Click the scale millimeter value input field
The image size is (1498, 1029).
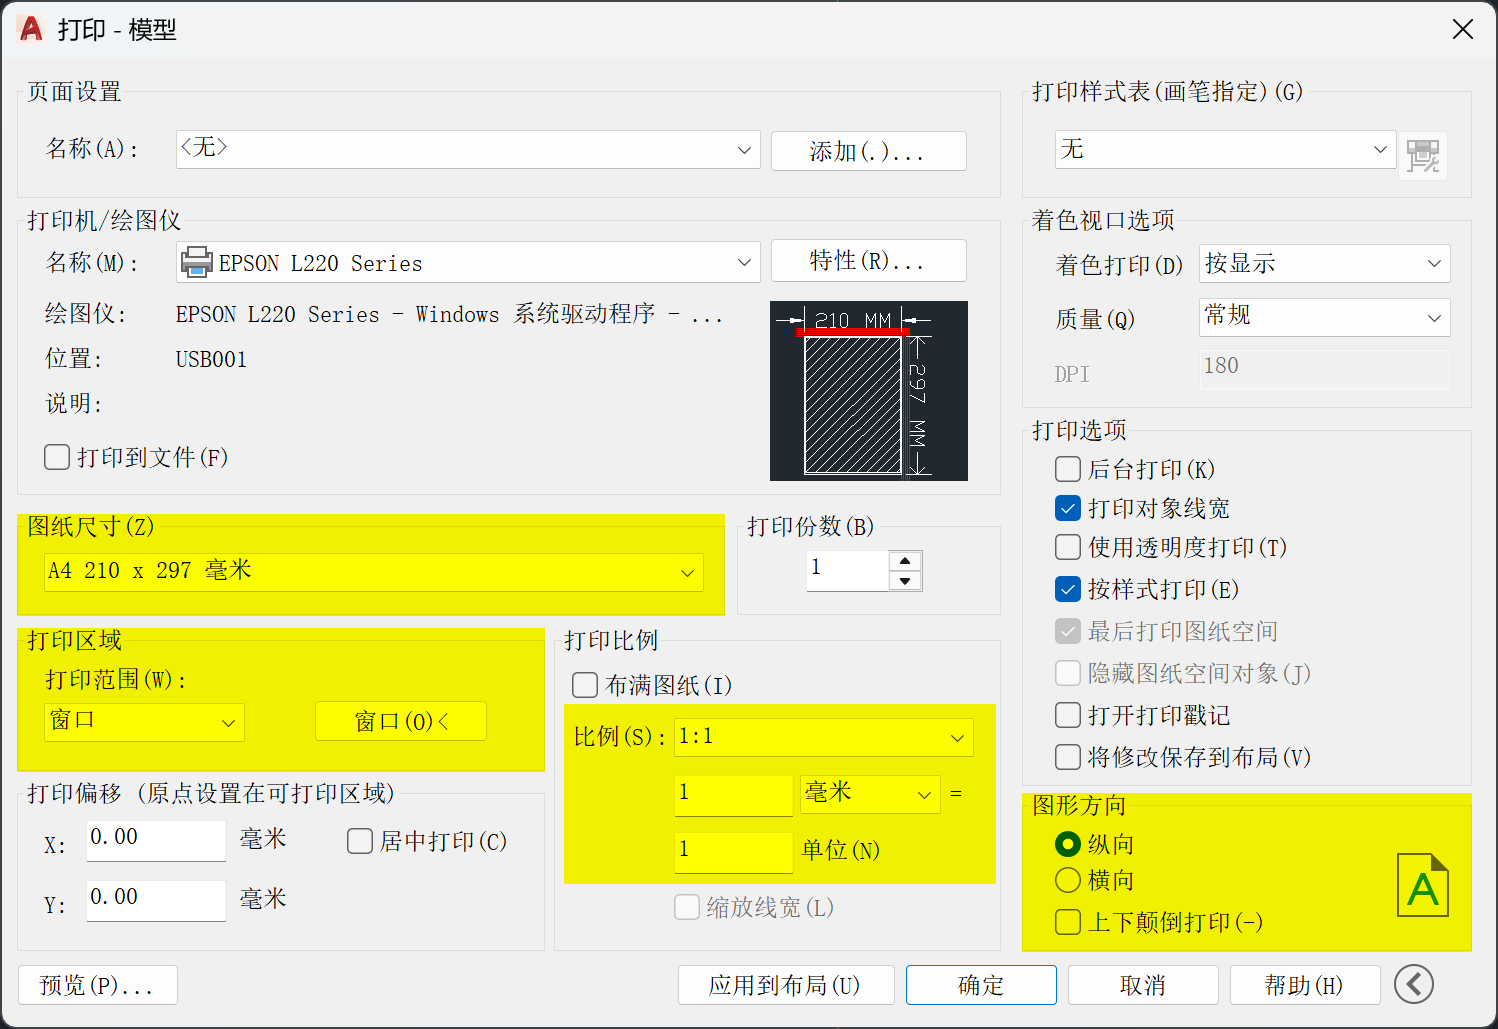[x=734, y=795]
